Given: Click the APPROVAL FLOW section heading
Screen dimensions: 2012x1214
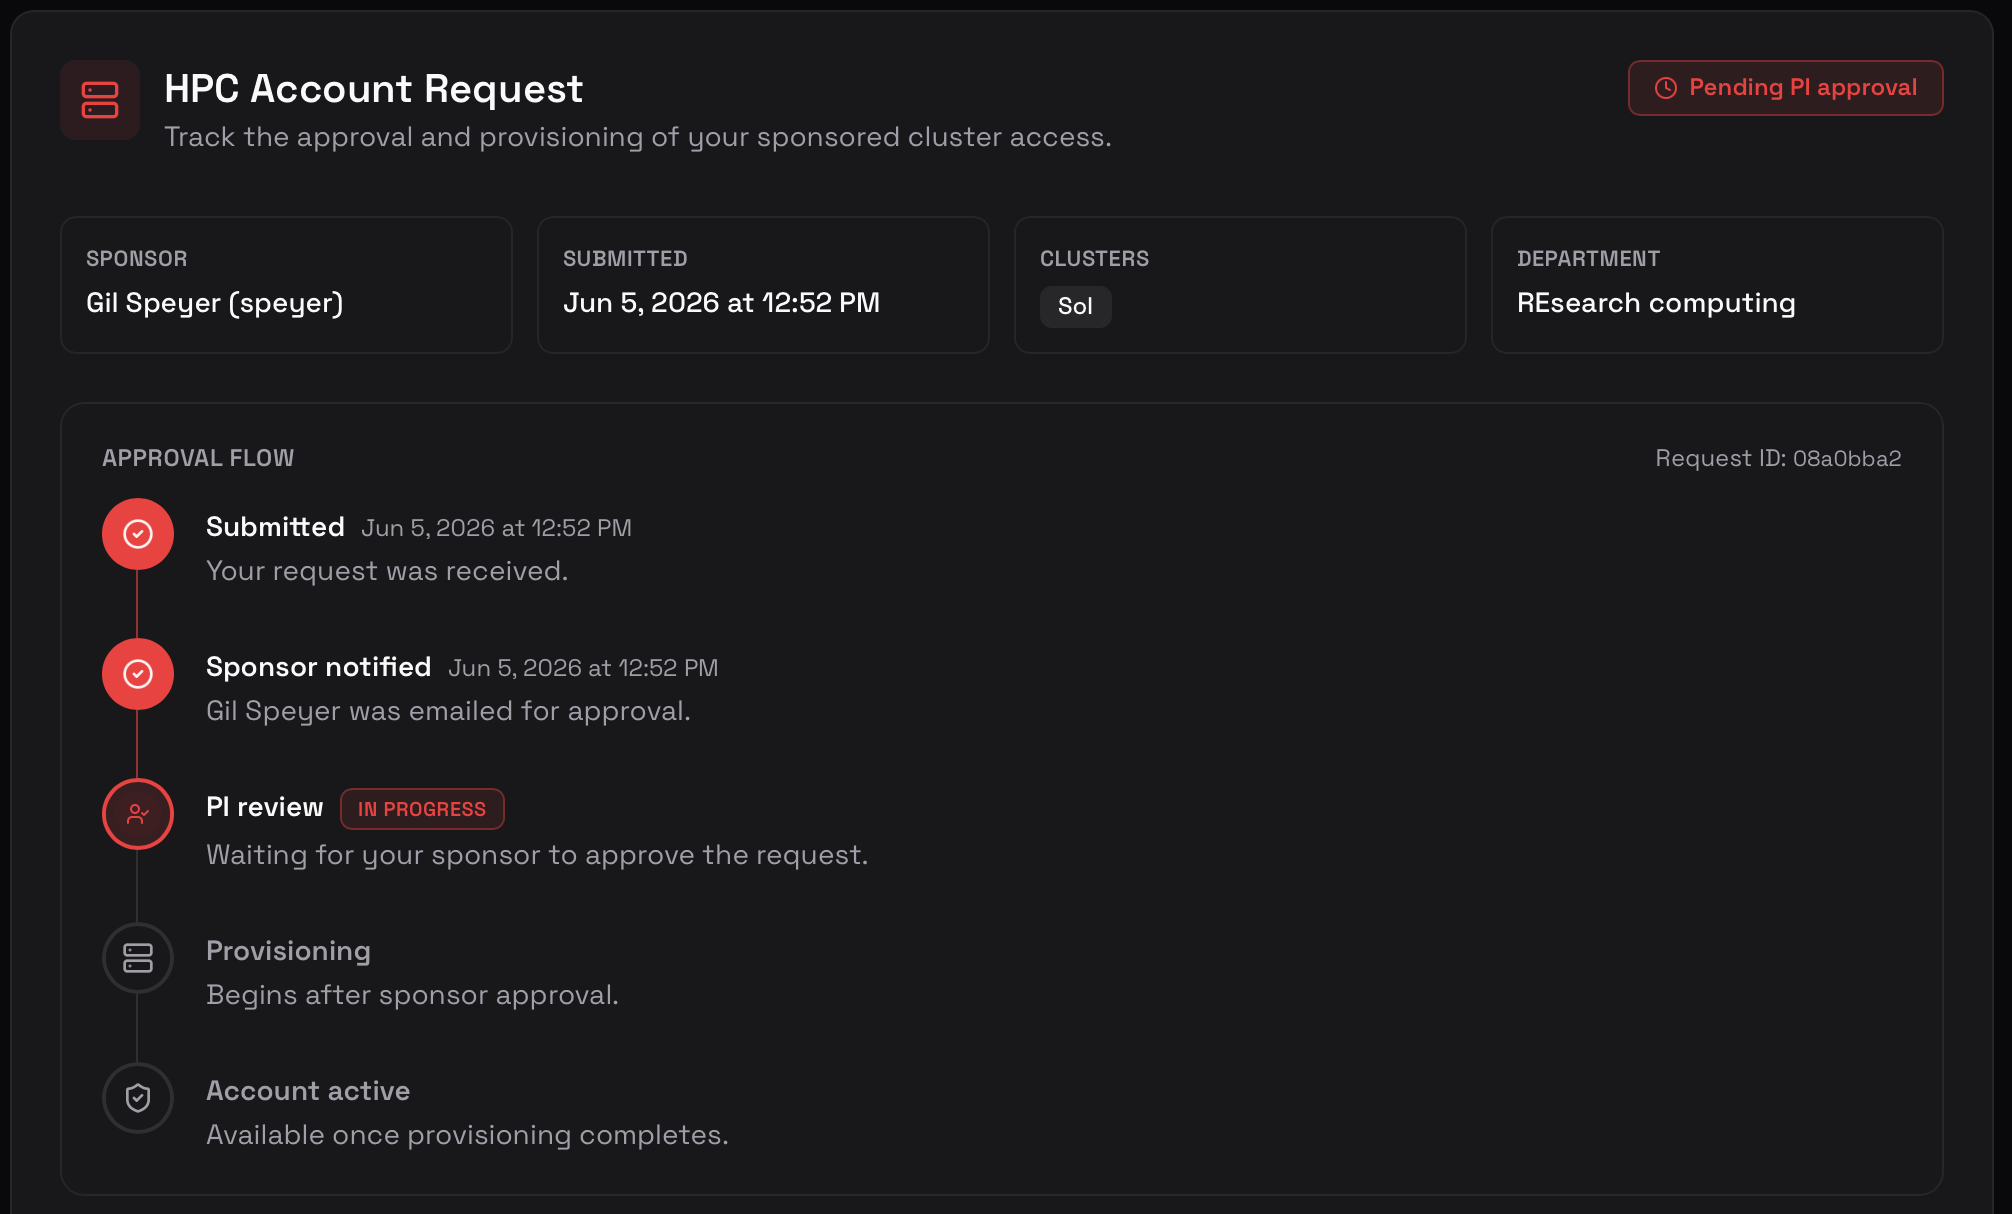Looking at the screenshot, I should (198, 458).
